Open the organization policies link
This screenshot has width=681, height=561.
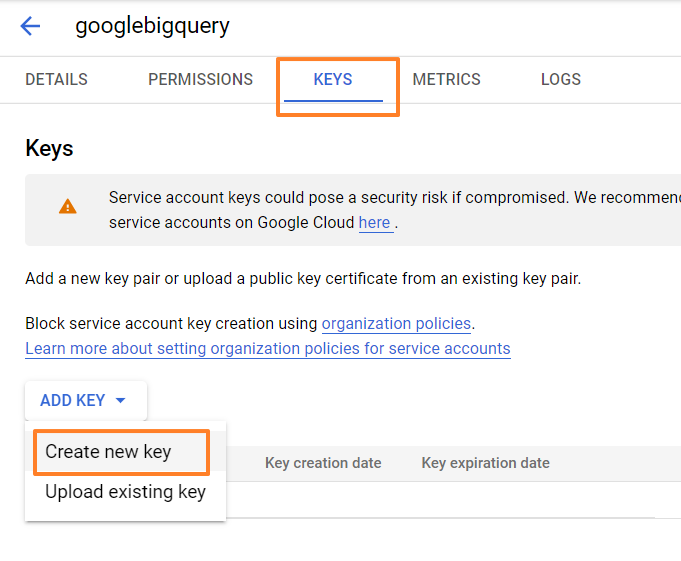point(395,323)
